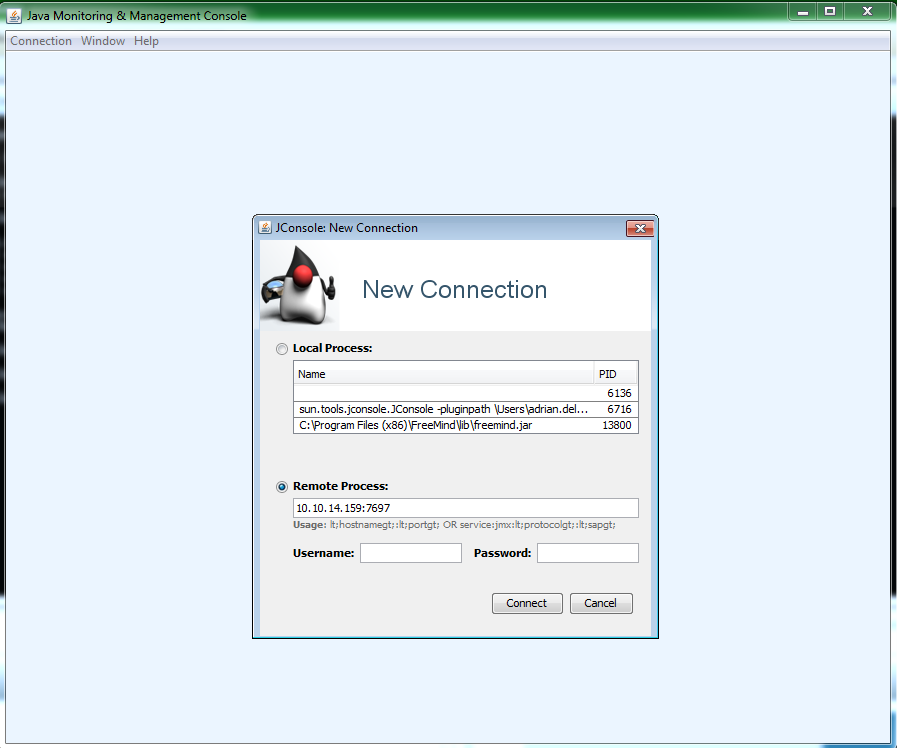The height and width of the screenshot is (748, 897).
Task: Select the sun.tools.jconsole.JConsole process row
Action: click(466, 409)
